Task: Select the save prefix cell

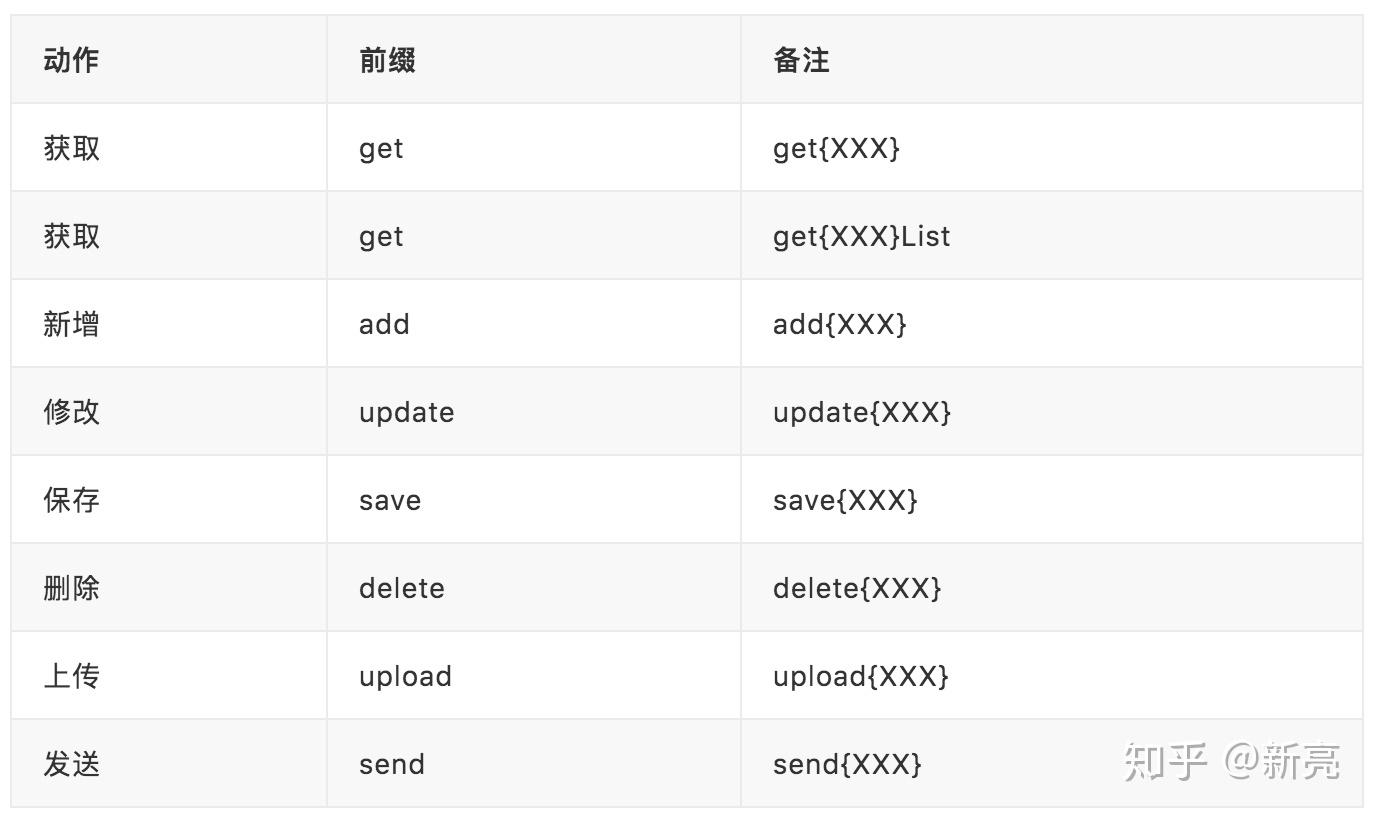Action: 534,500
